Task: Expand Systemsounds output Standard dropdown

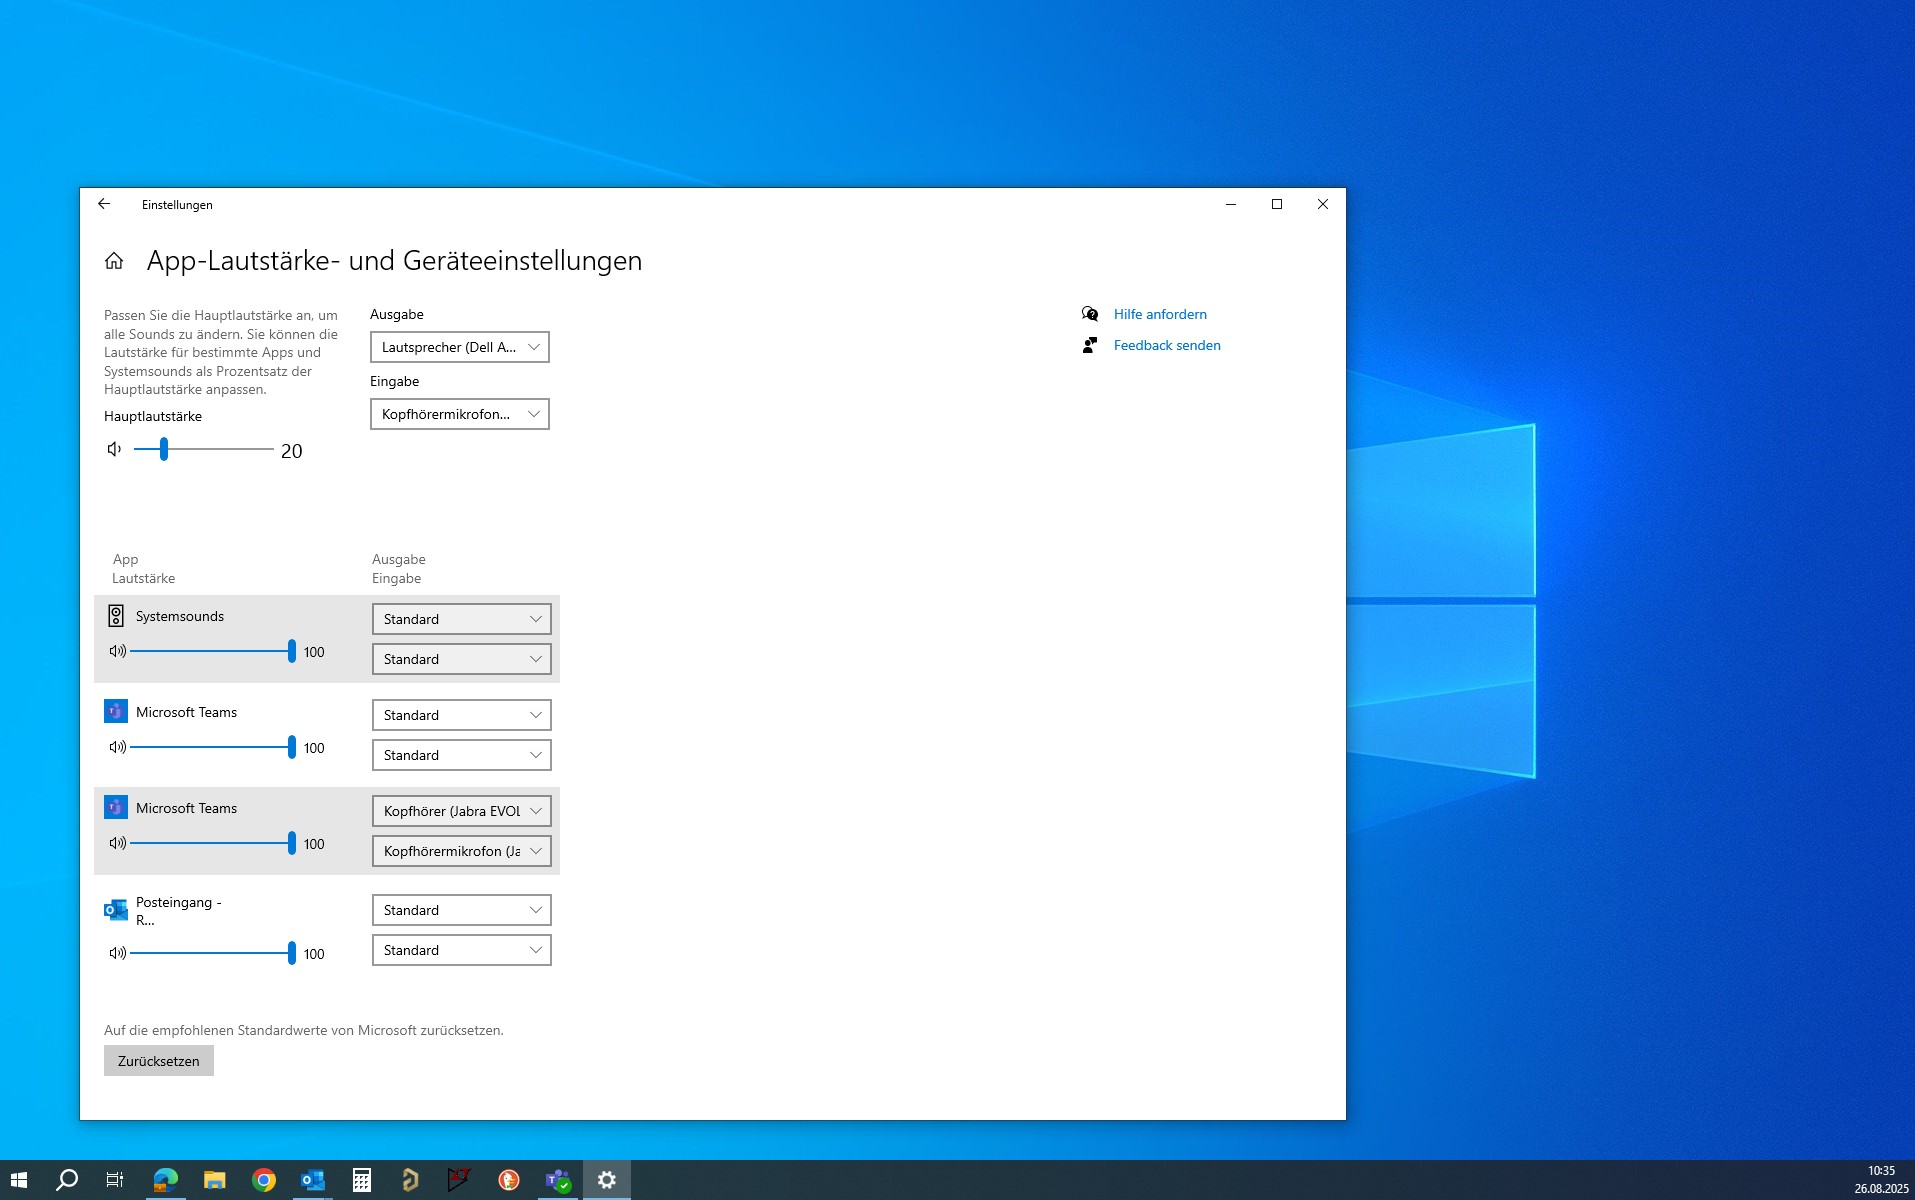Action: (x=462, y=619)
